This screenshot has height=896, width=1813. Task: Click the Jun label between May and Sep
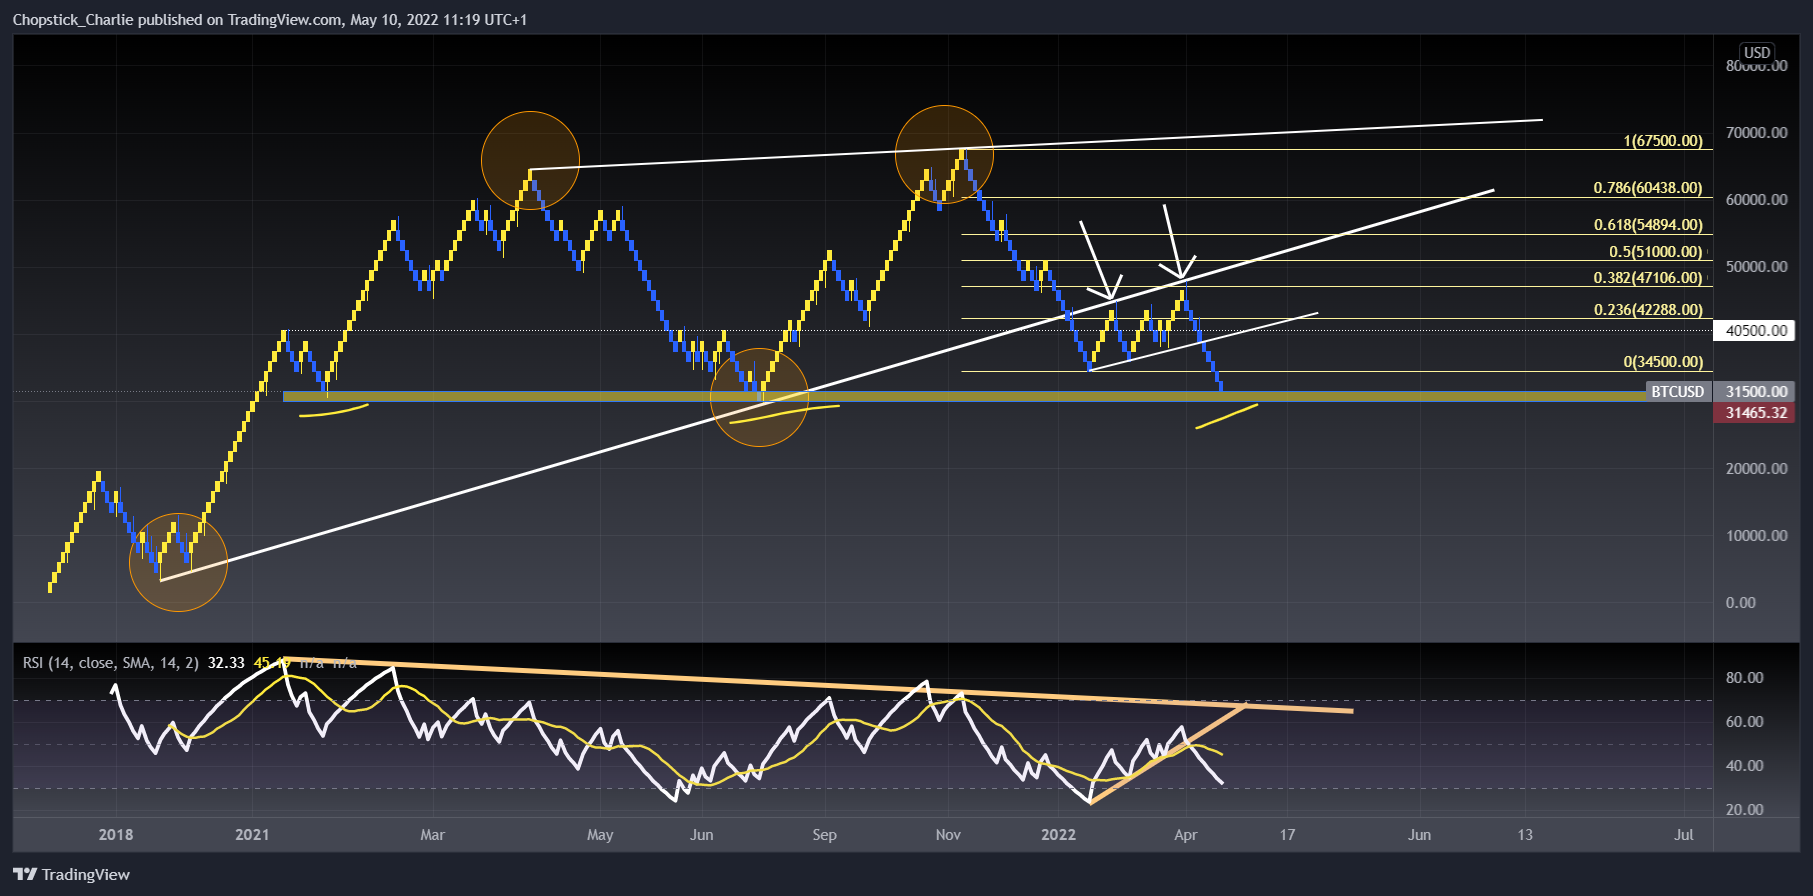pos(702,834)
